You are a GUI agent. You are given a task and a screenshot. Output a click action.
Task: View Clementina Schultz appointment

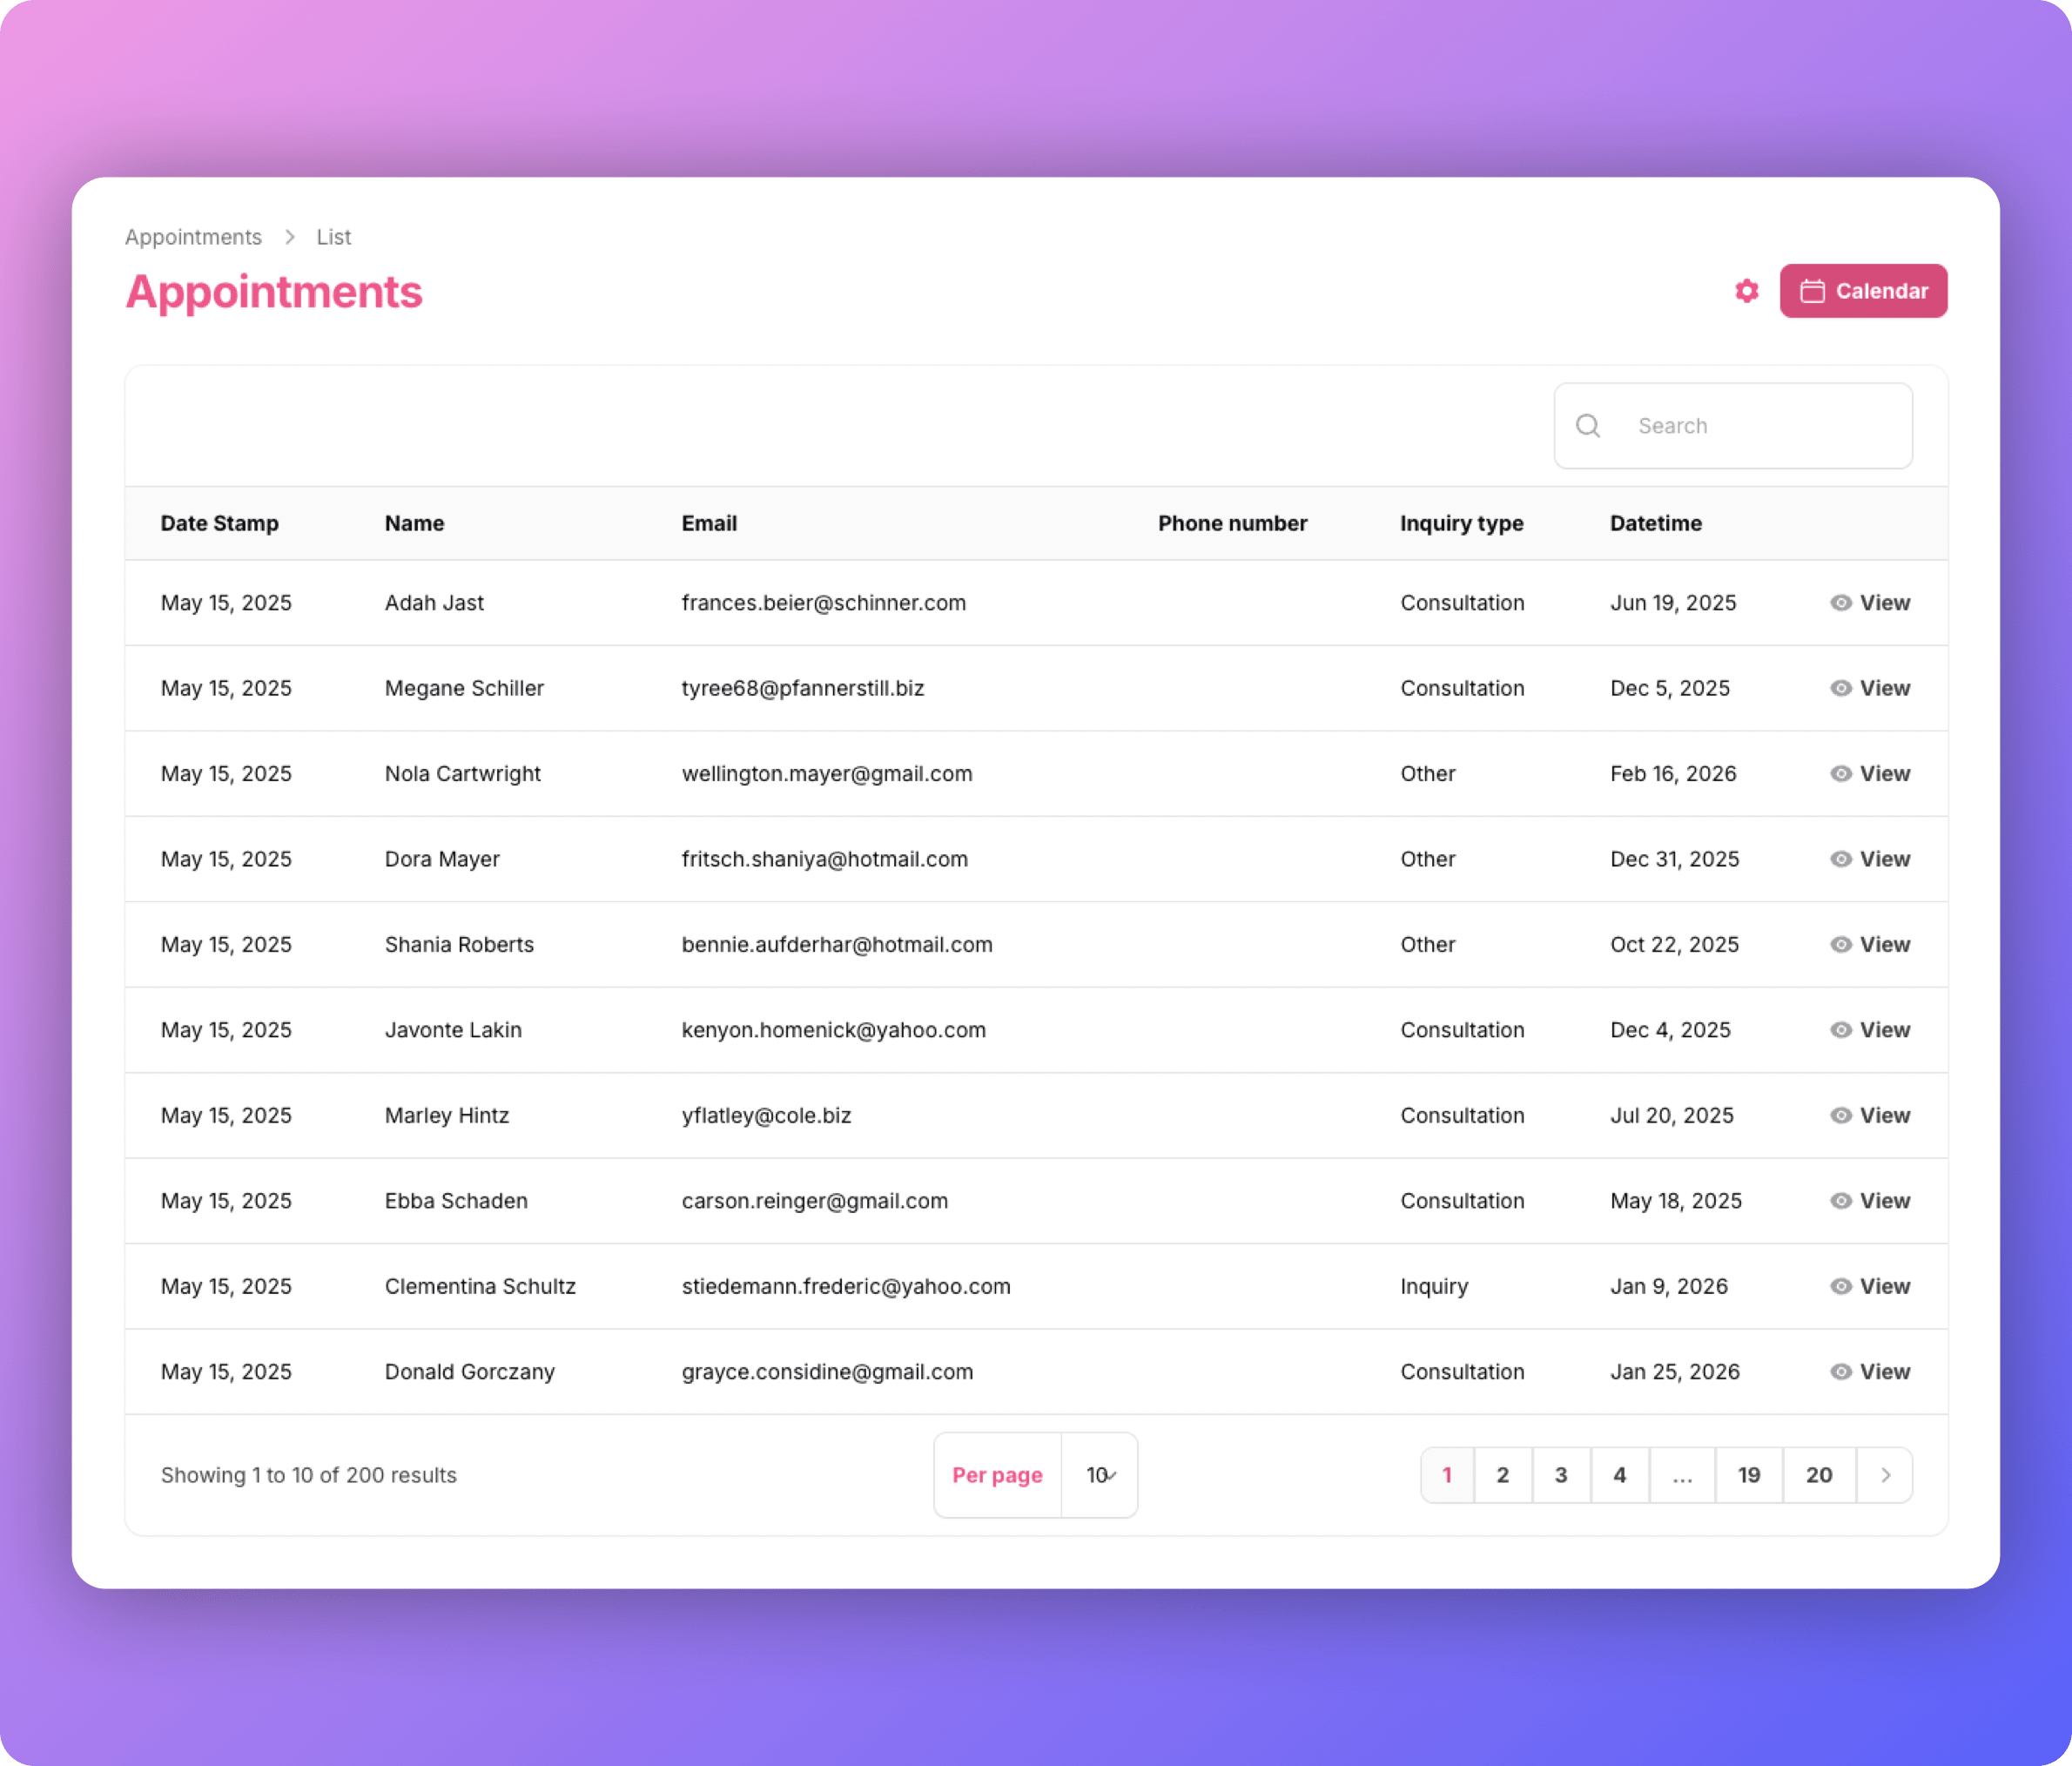coord(1883,1286)
